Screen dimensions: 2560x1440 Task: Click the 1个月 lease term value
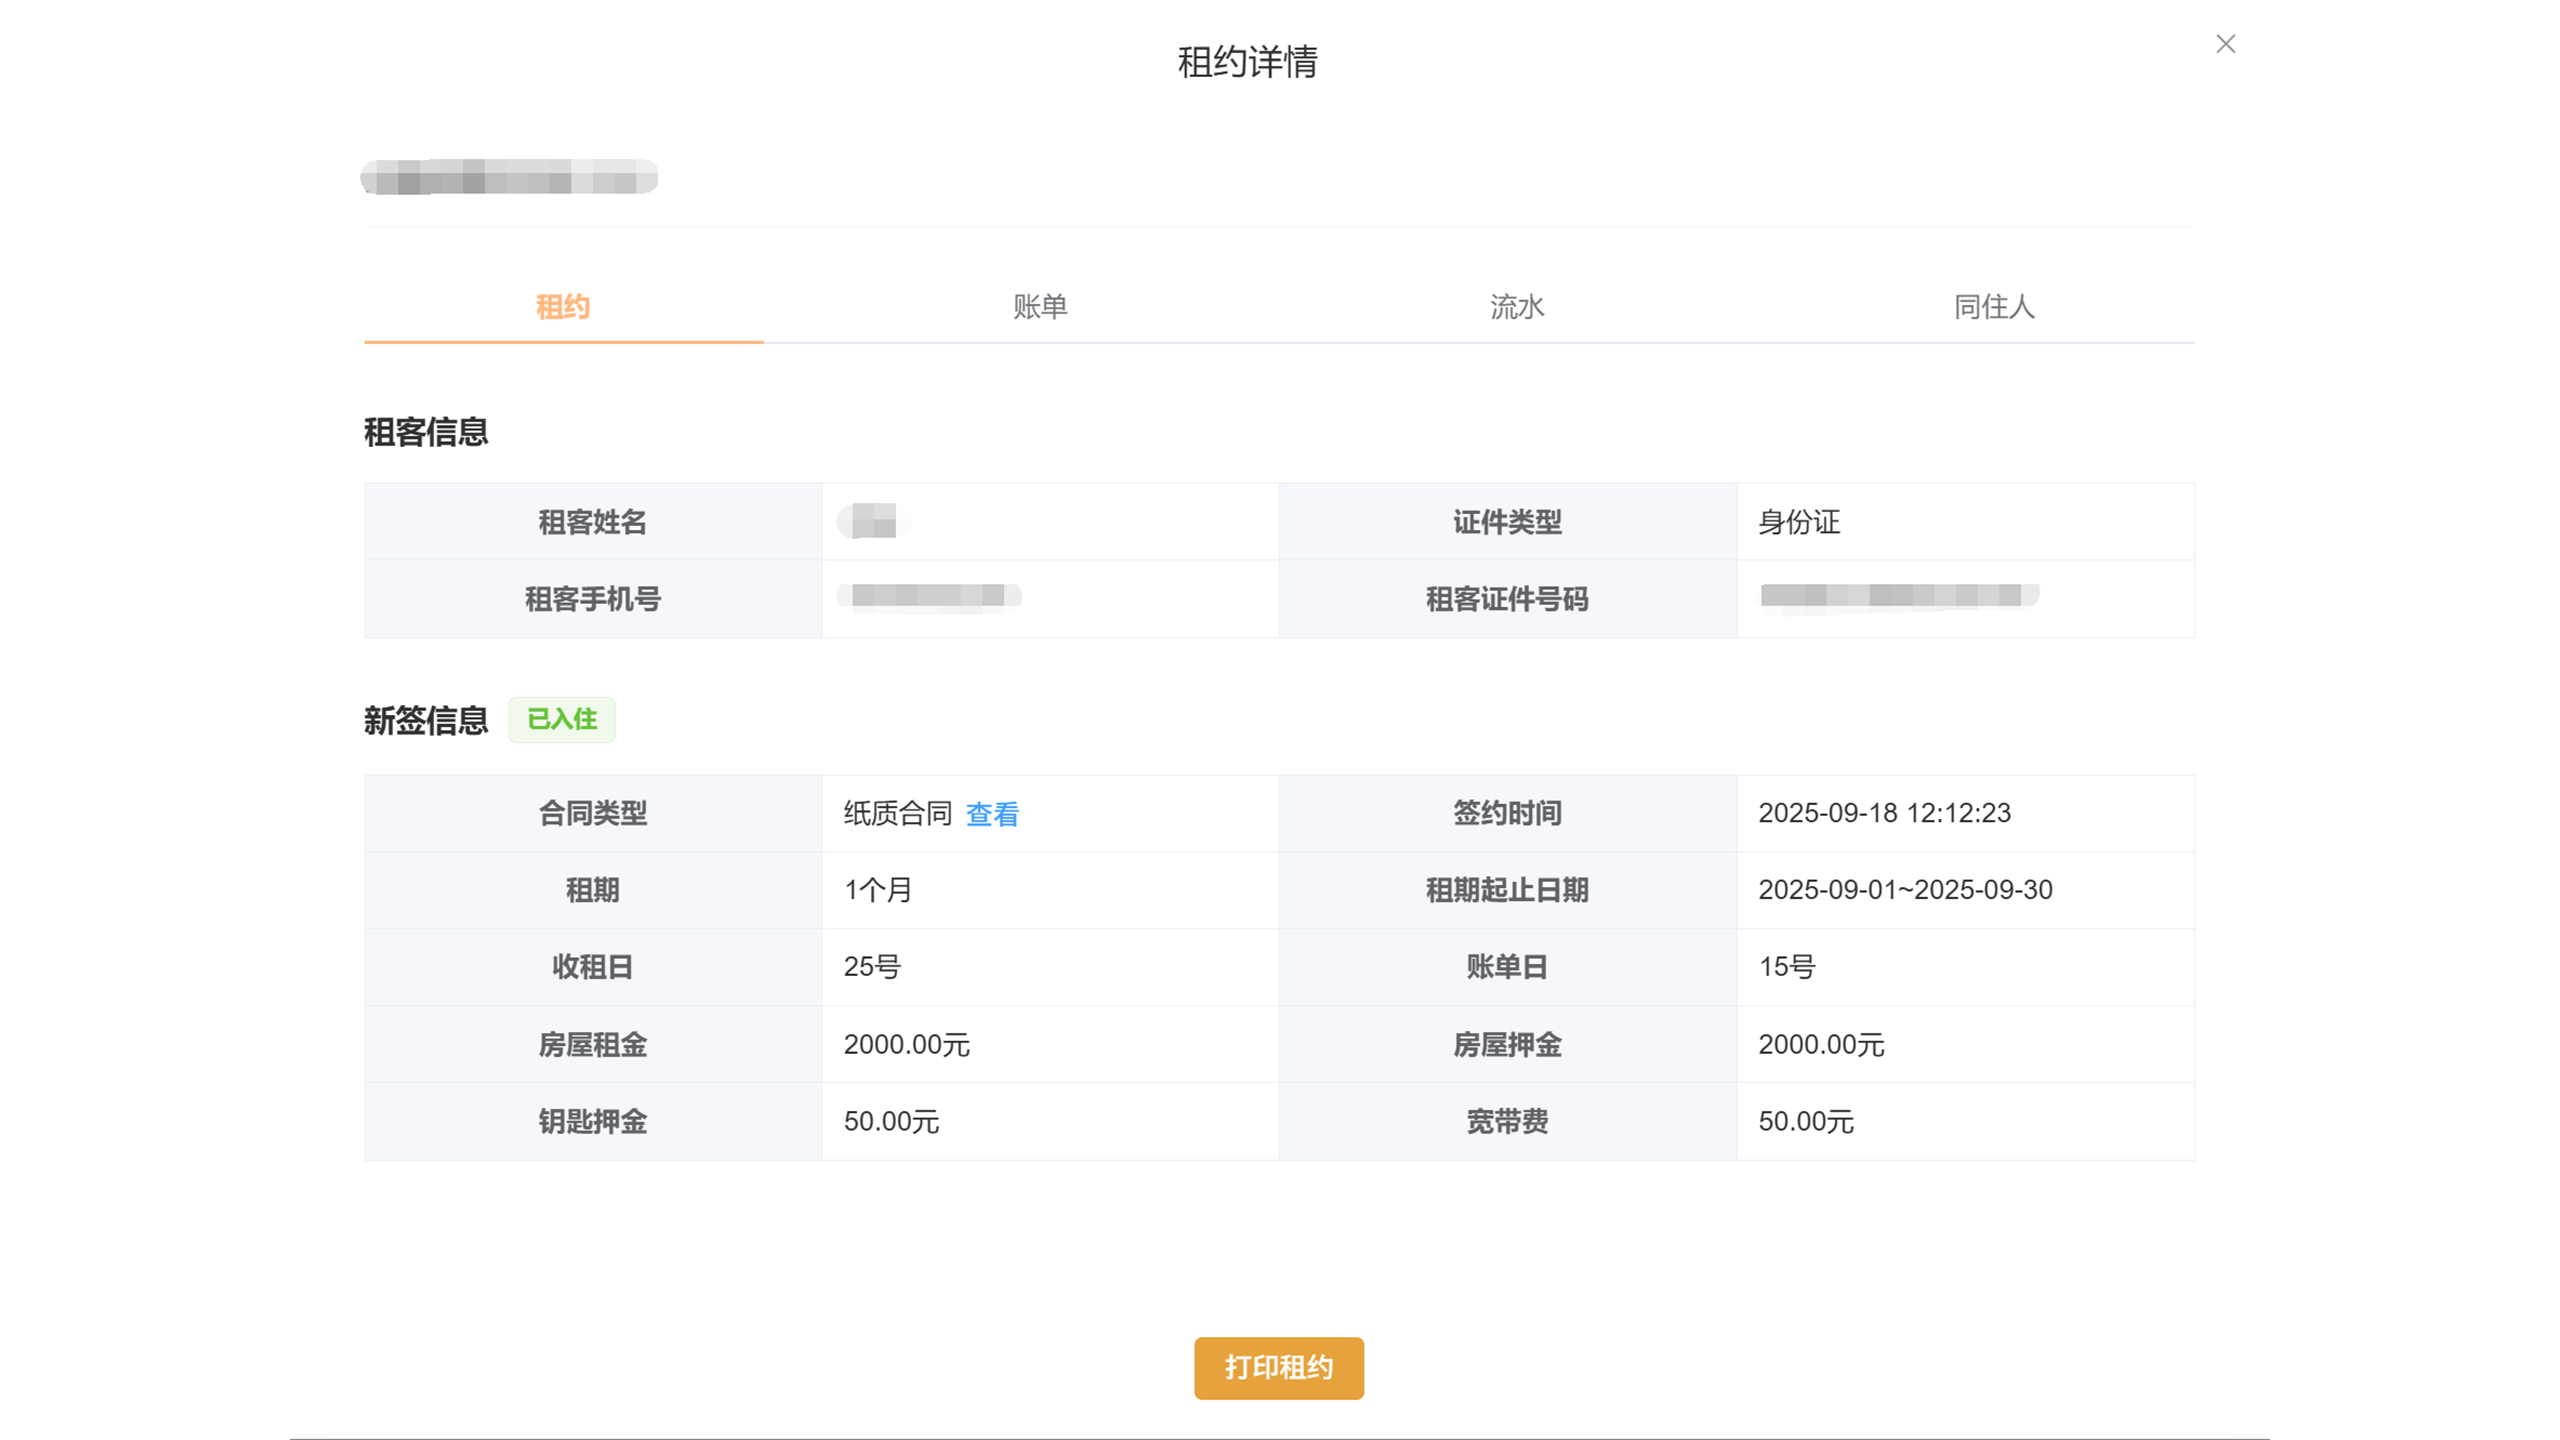(x=877, y=890)
